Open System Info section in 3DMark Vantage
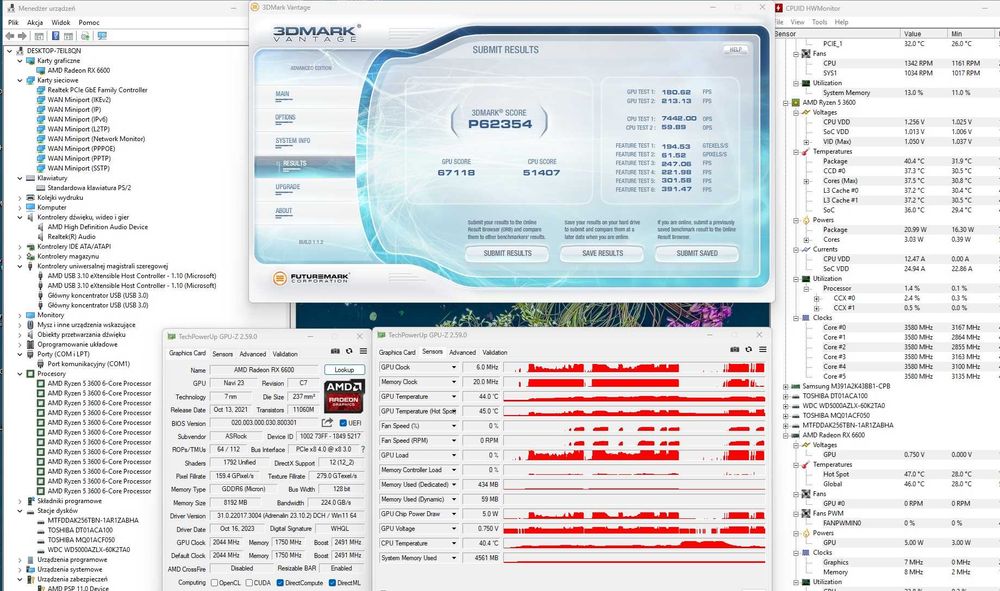The height and width of the screenshot is (591, 1000). tap(293, 141)
